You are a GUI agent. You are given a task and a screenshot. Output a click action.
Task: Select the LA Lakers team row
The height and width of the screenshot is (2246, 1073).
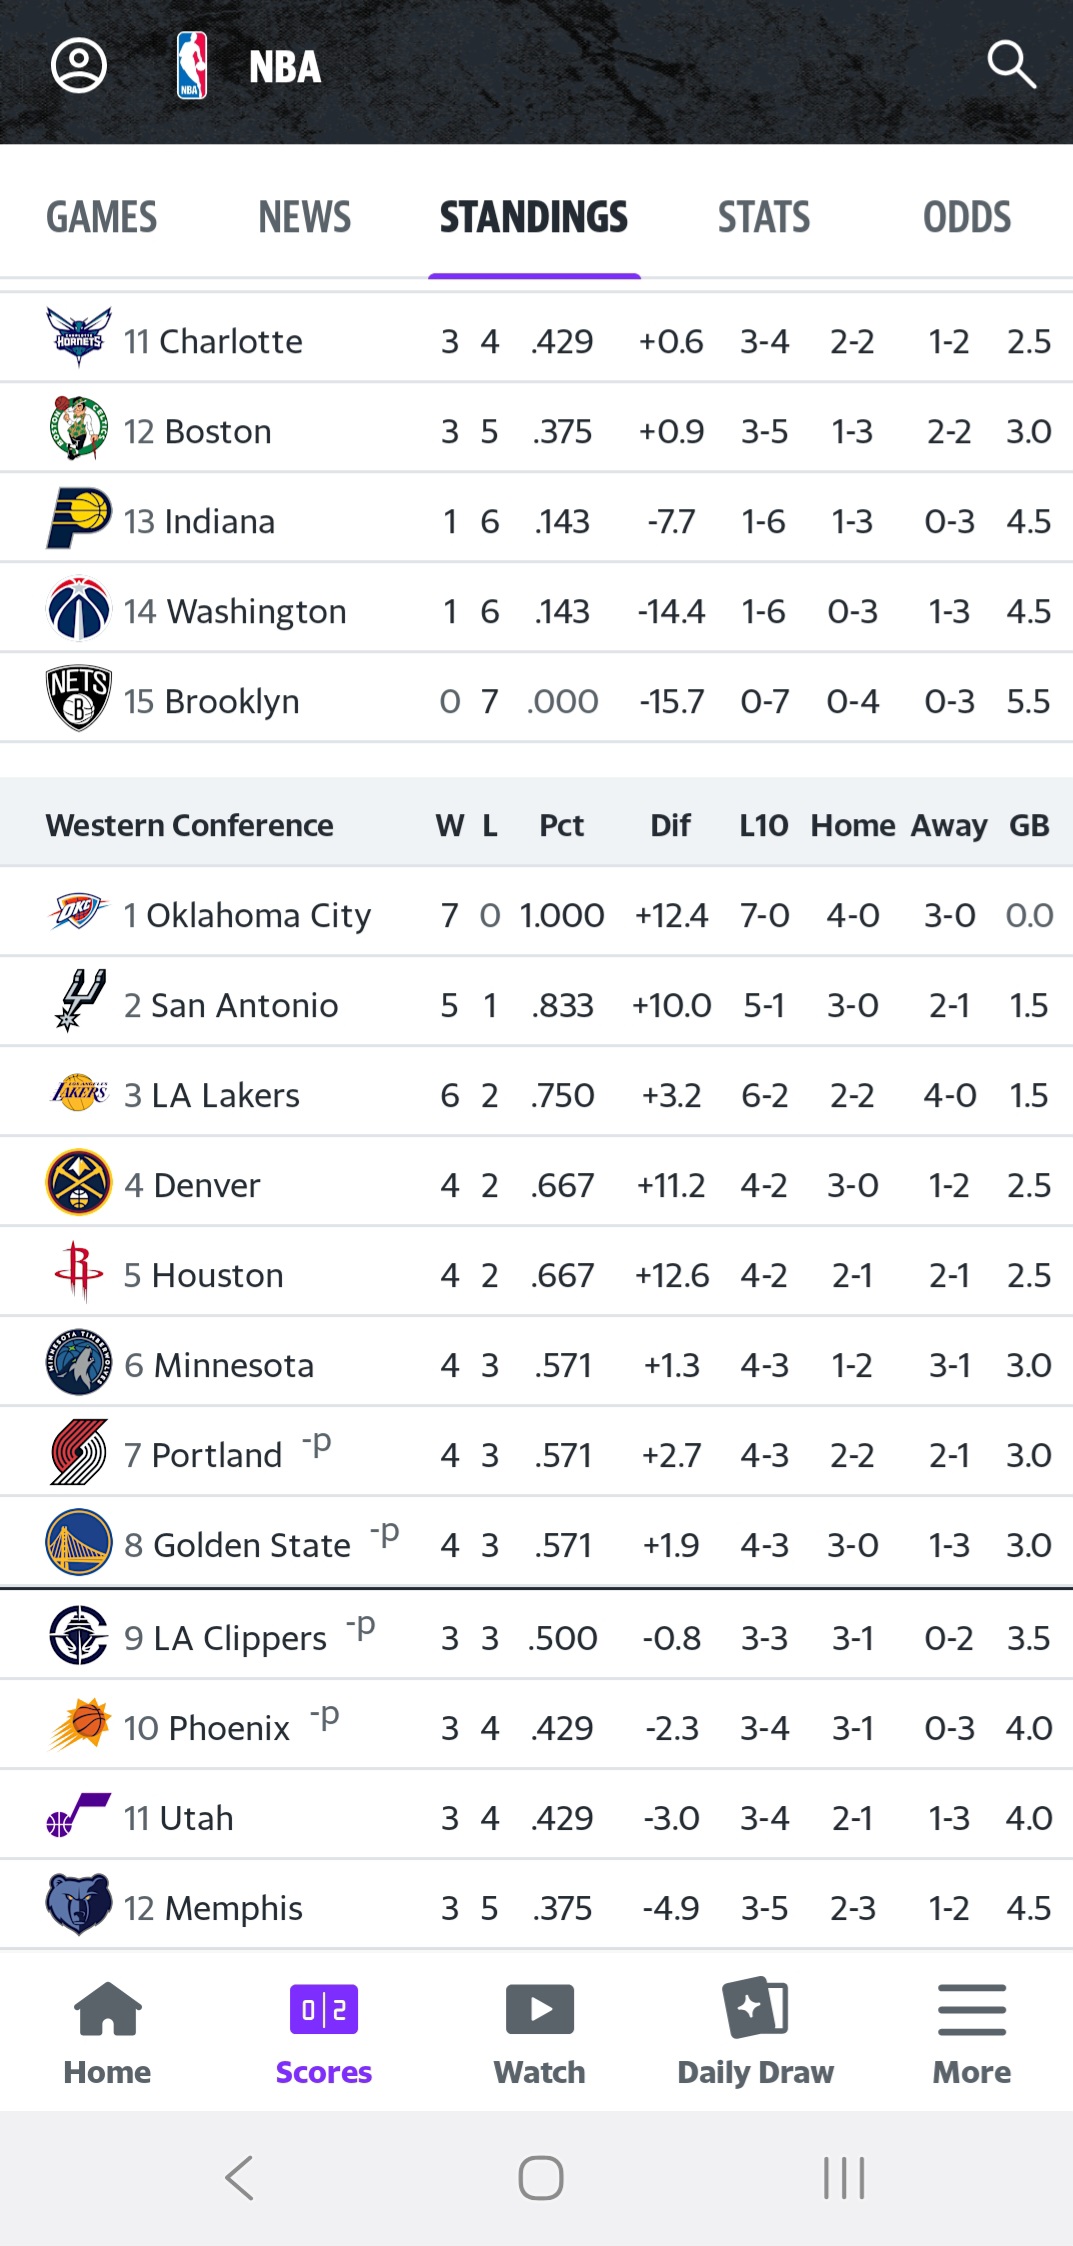point(536,1095)
